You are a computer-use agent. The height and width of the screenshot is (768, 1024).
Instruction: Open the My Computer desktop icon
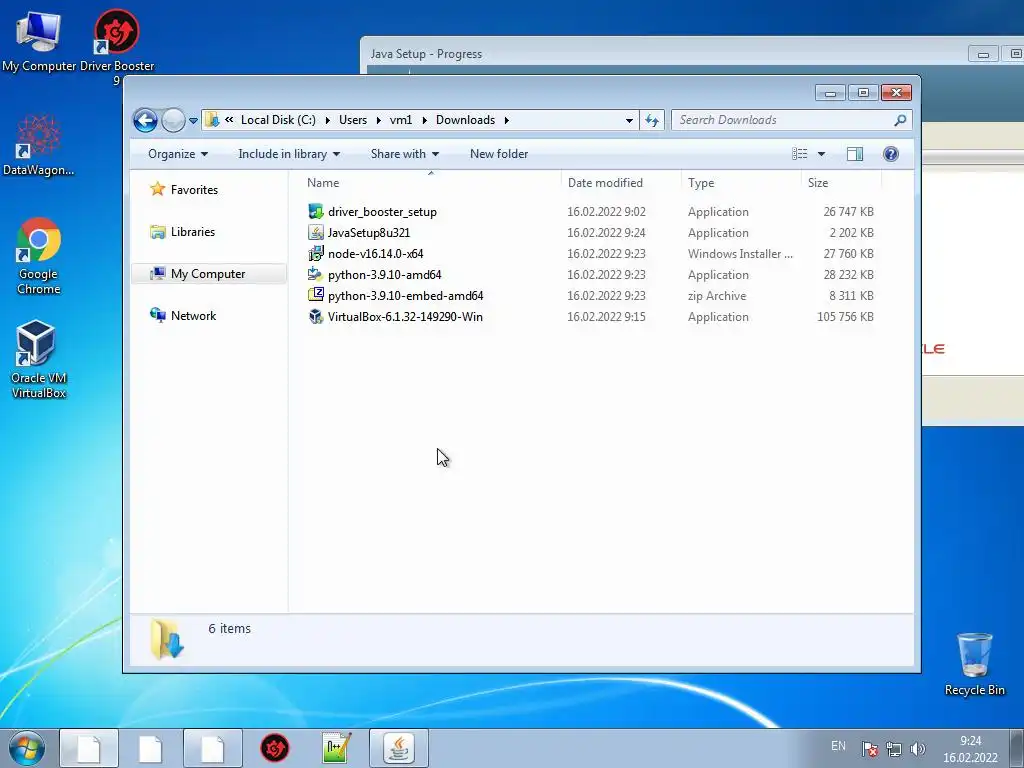pos(39,40)
